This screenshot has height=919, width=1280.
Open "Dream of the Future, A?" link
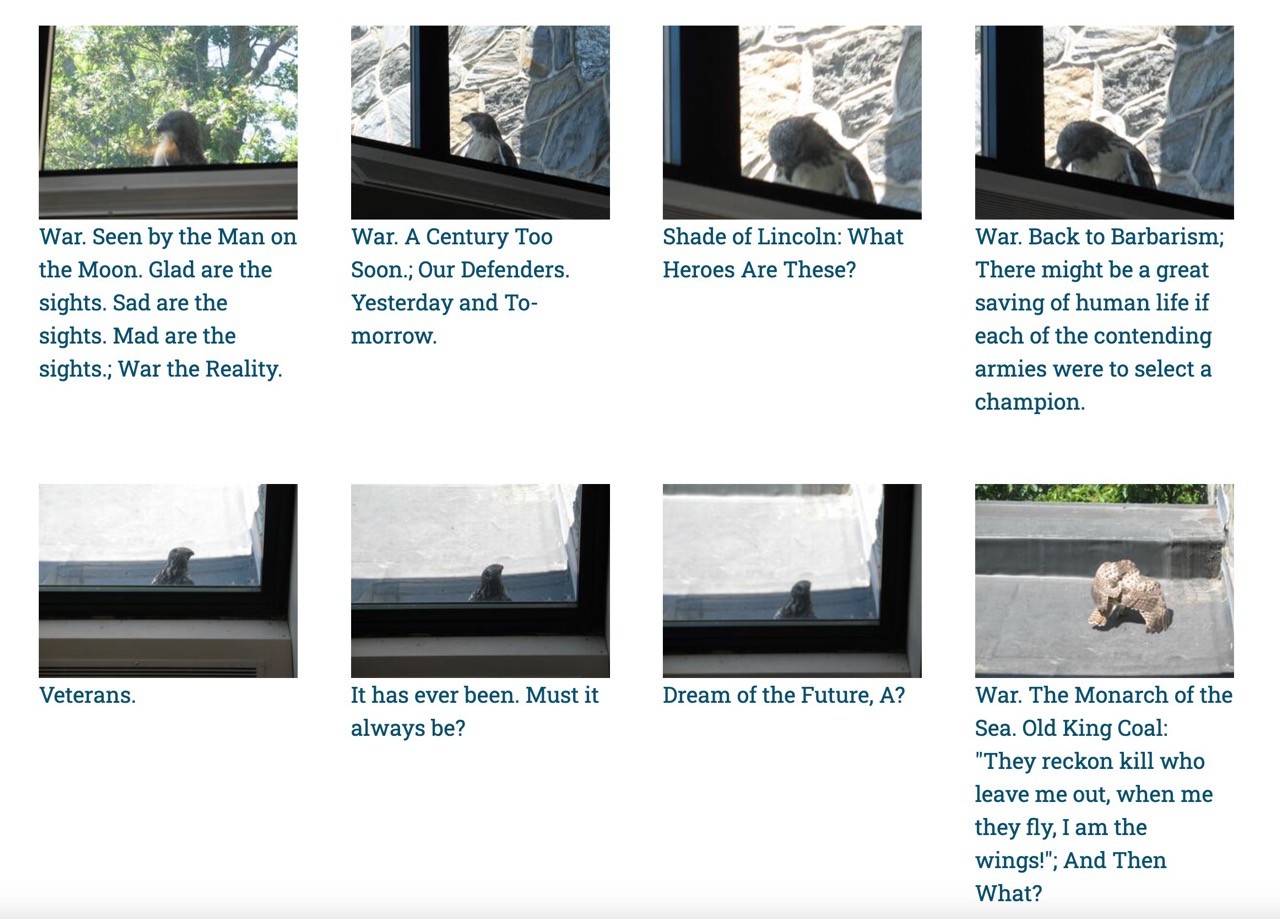[784, 695]
